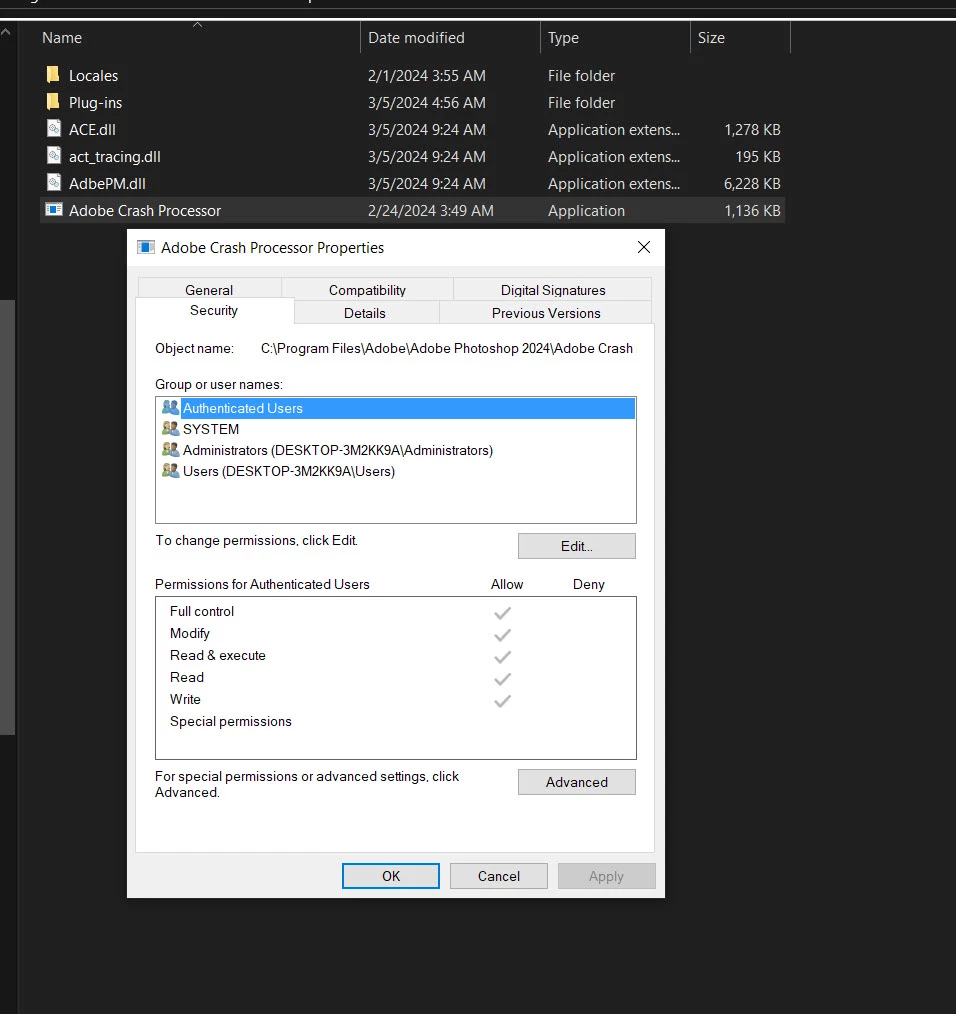Click the Allow checkmark for Read
This screenshot has width=956, height=1014.
click(x=503, y=678)
